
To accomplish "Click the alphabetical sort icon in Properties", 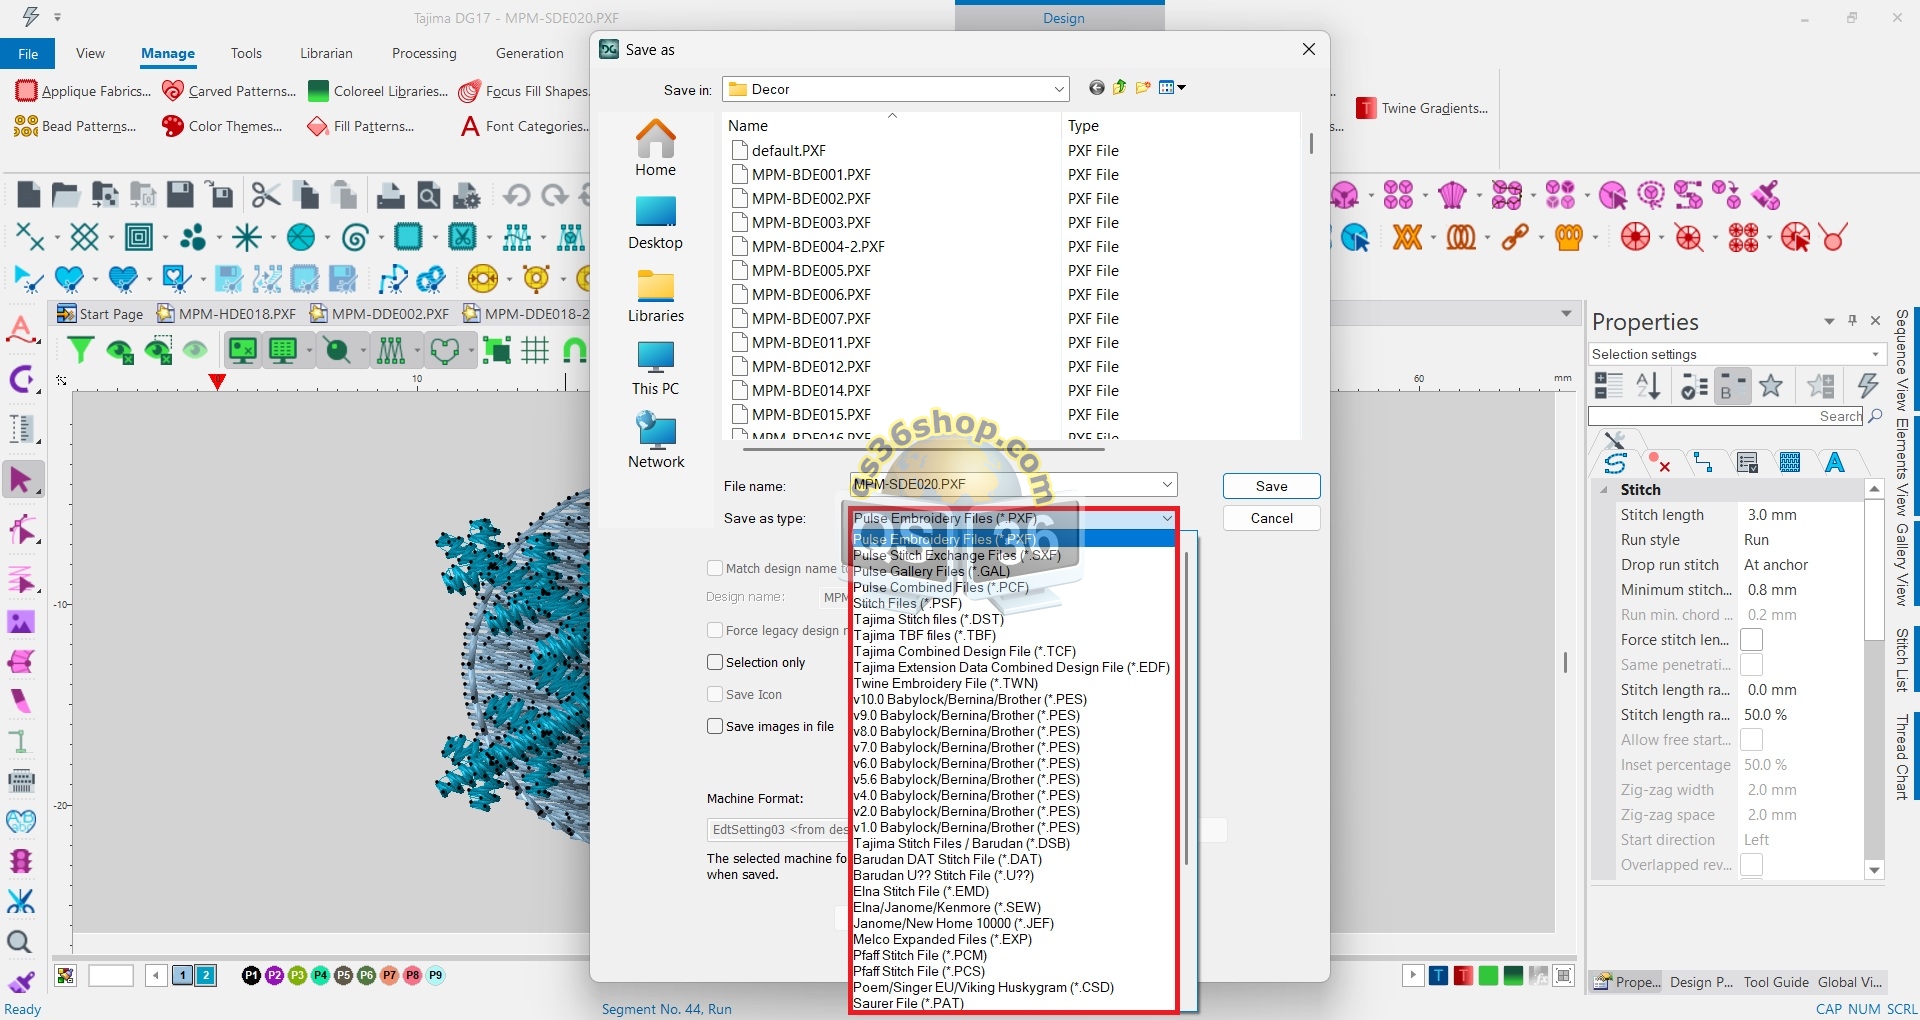I will (x=1648, y=385).
